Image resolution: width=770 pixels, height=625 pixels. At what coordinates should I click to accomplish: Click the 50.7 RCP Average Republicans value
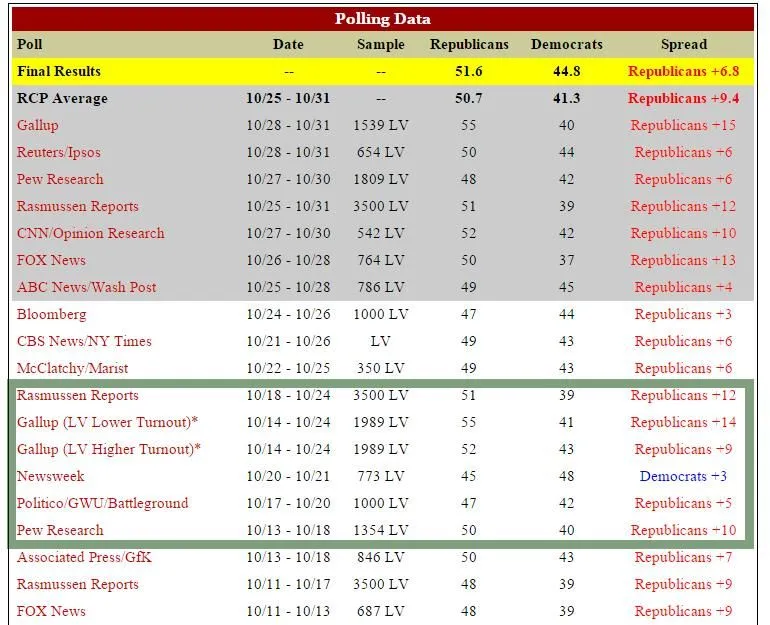[x=468, y=98]
